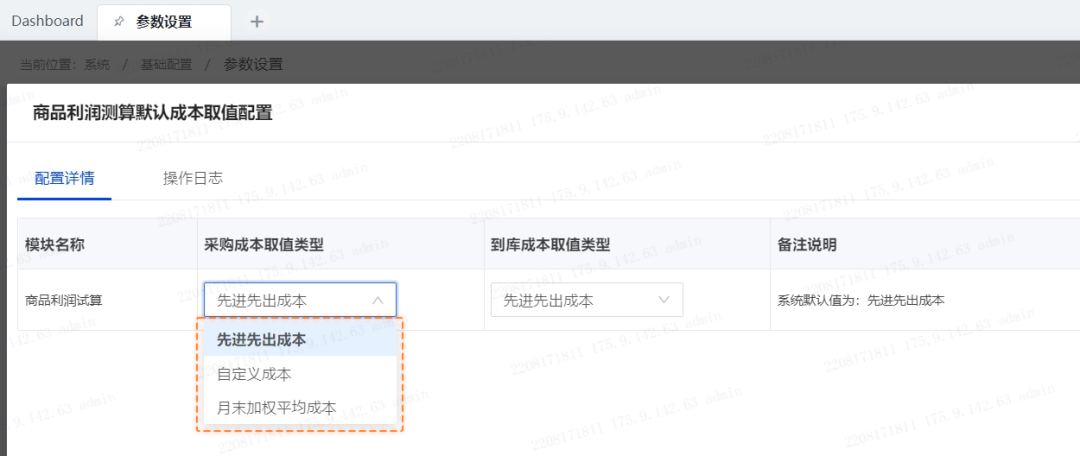
Task: Expand the 到库成本取值类型 dropdown chevron
Action: pos(664,300)
